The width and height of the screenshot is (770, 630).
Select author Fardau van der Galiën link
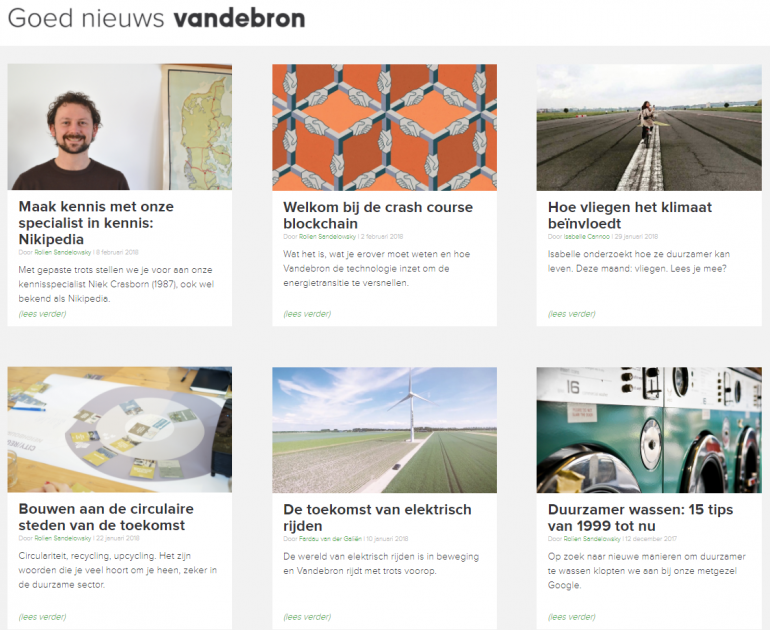click(x=330, y=539)
